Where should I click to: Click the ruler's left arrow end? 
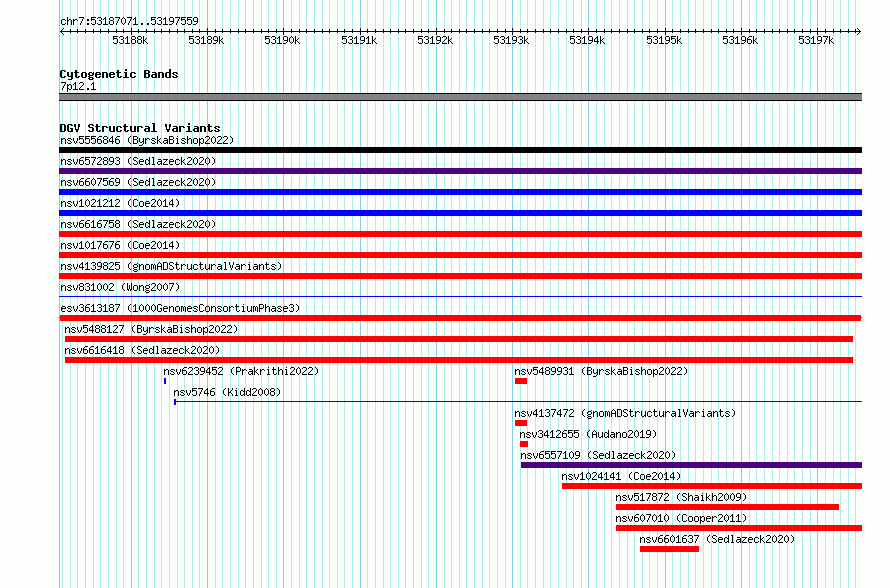(x=62, y=31)
